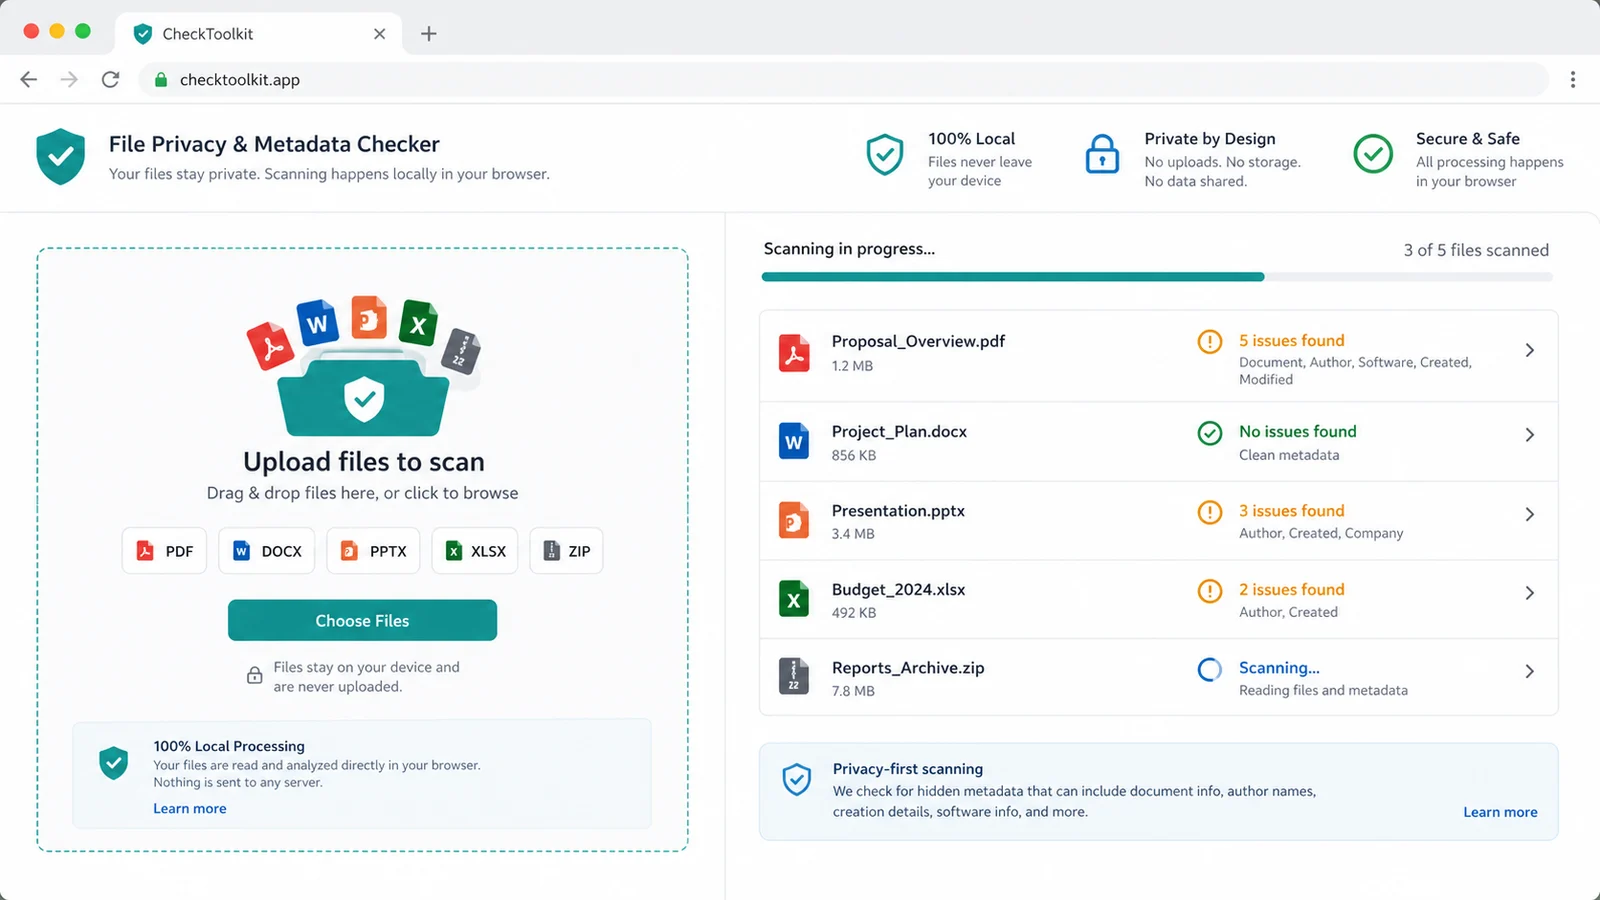Click the warning icon beside 2 issues found
The height and width of the screenshot is (900, 1600).
click(x=1210, y=591)
